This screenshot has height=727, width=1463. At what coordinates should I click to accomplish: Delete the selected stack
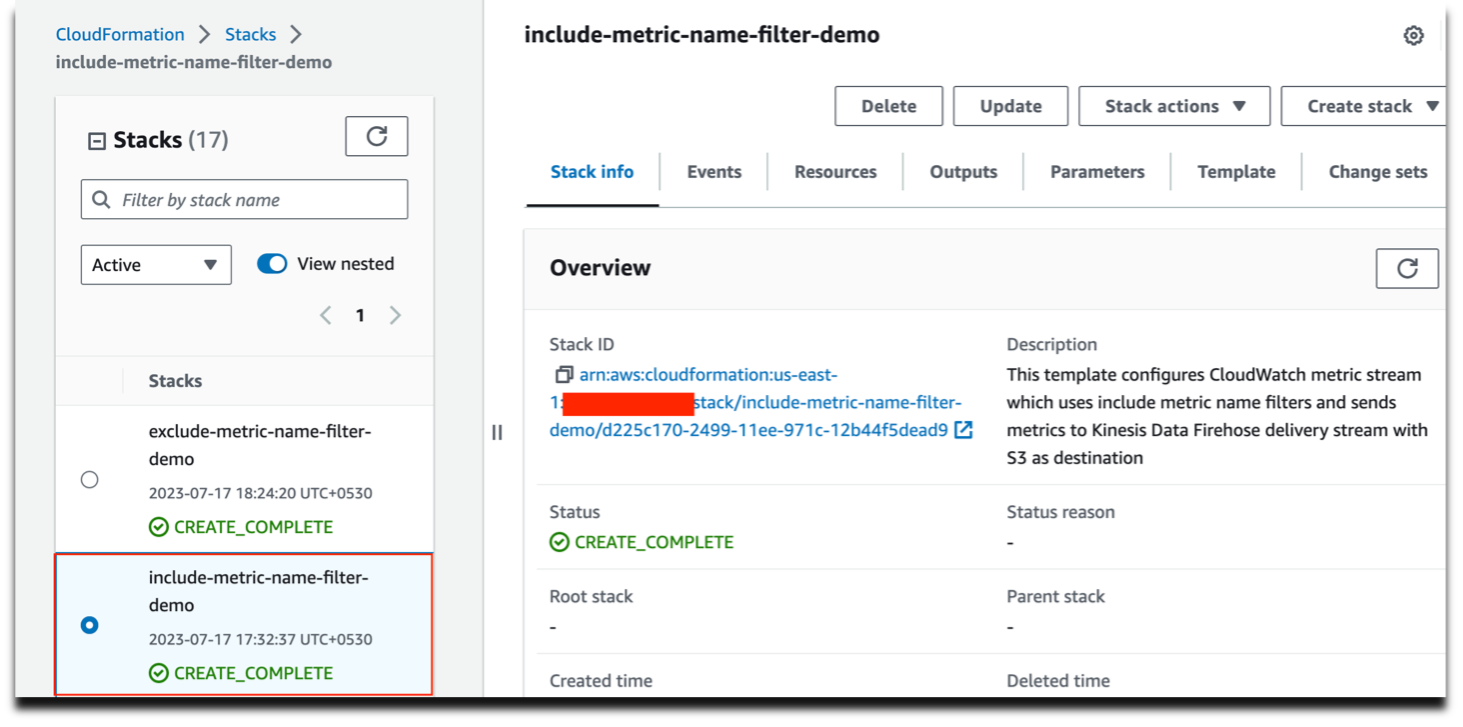888,105
